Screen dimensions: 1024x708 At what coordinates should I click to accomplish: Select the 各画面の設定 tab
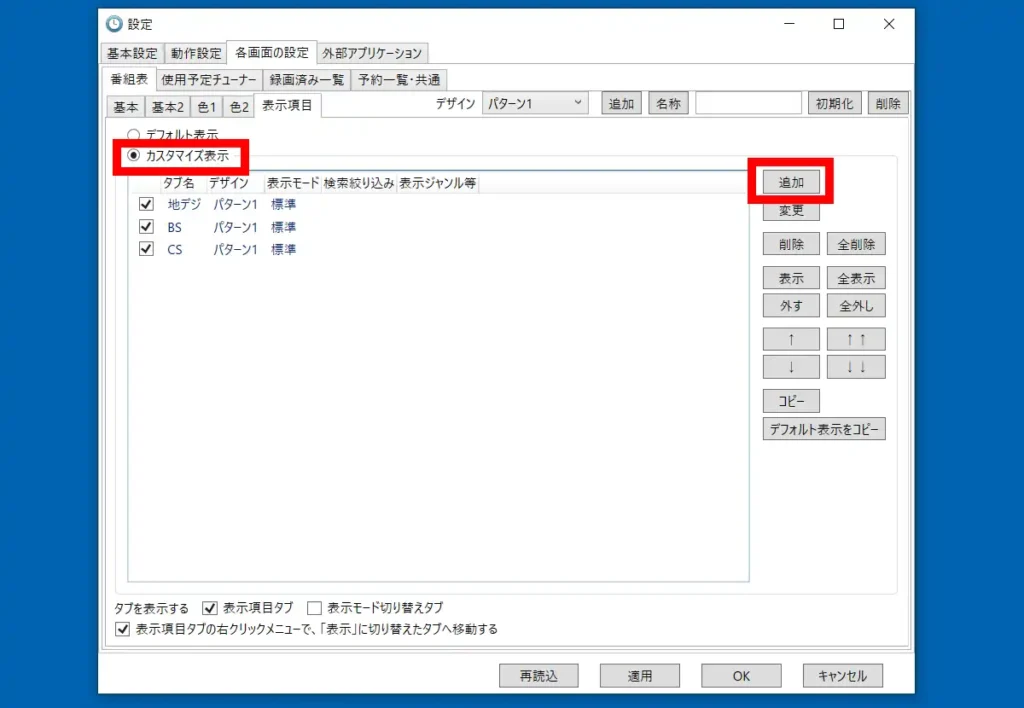coord(272,52)
